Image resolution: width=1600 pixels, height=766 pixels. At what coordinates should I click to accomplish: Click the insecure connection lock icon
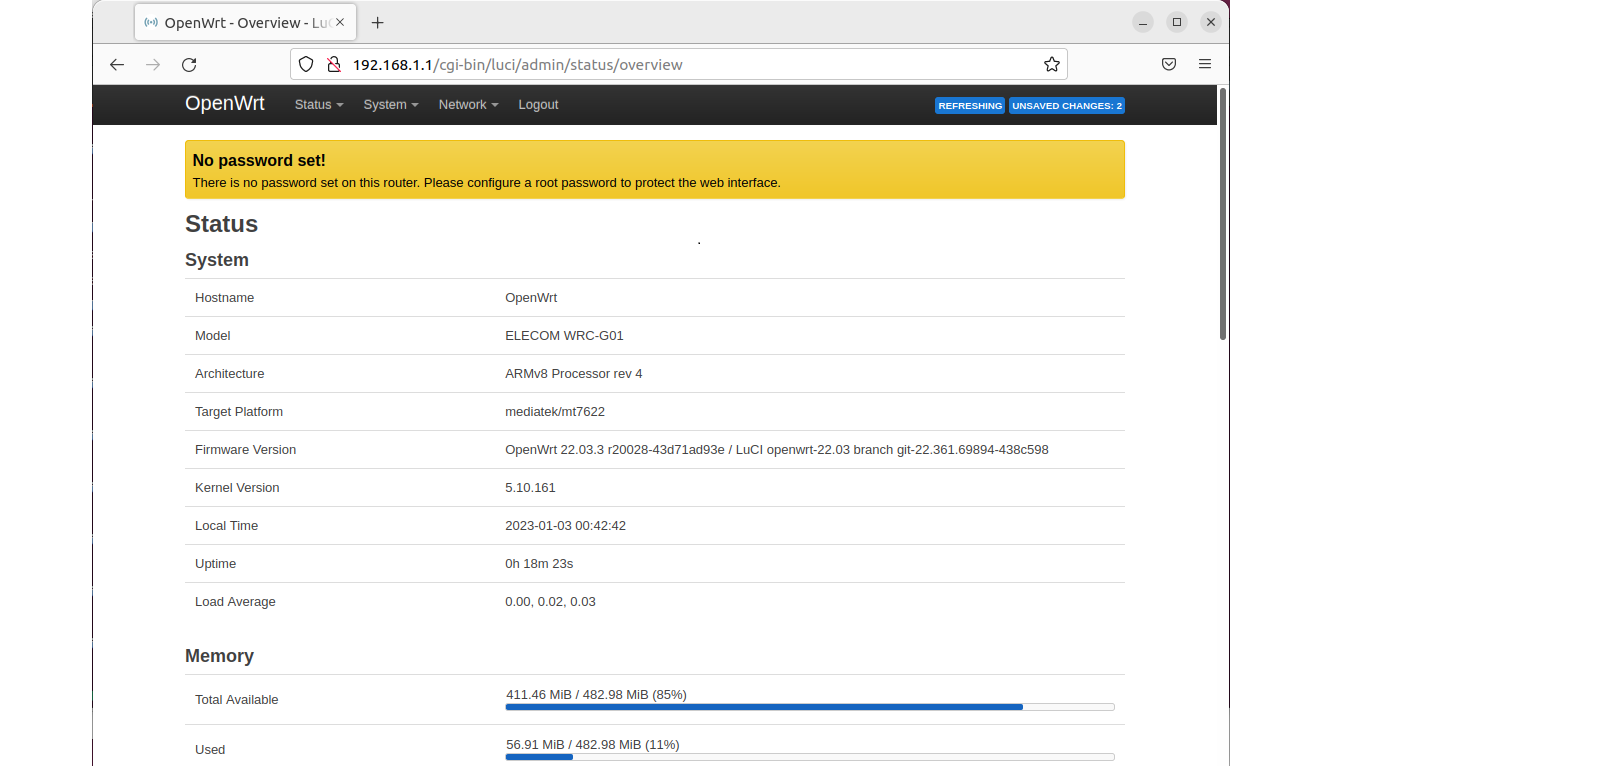pyautogui.click(x=334, y=64)
